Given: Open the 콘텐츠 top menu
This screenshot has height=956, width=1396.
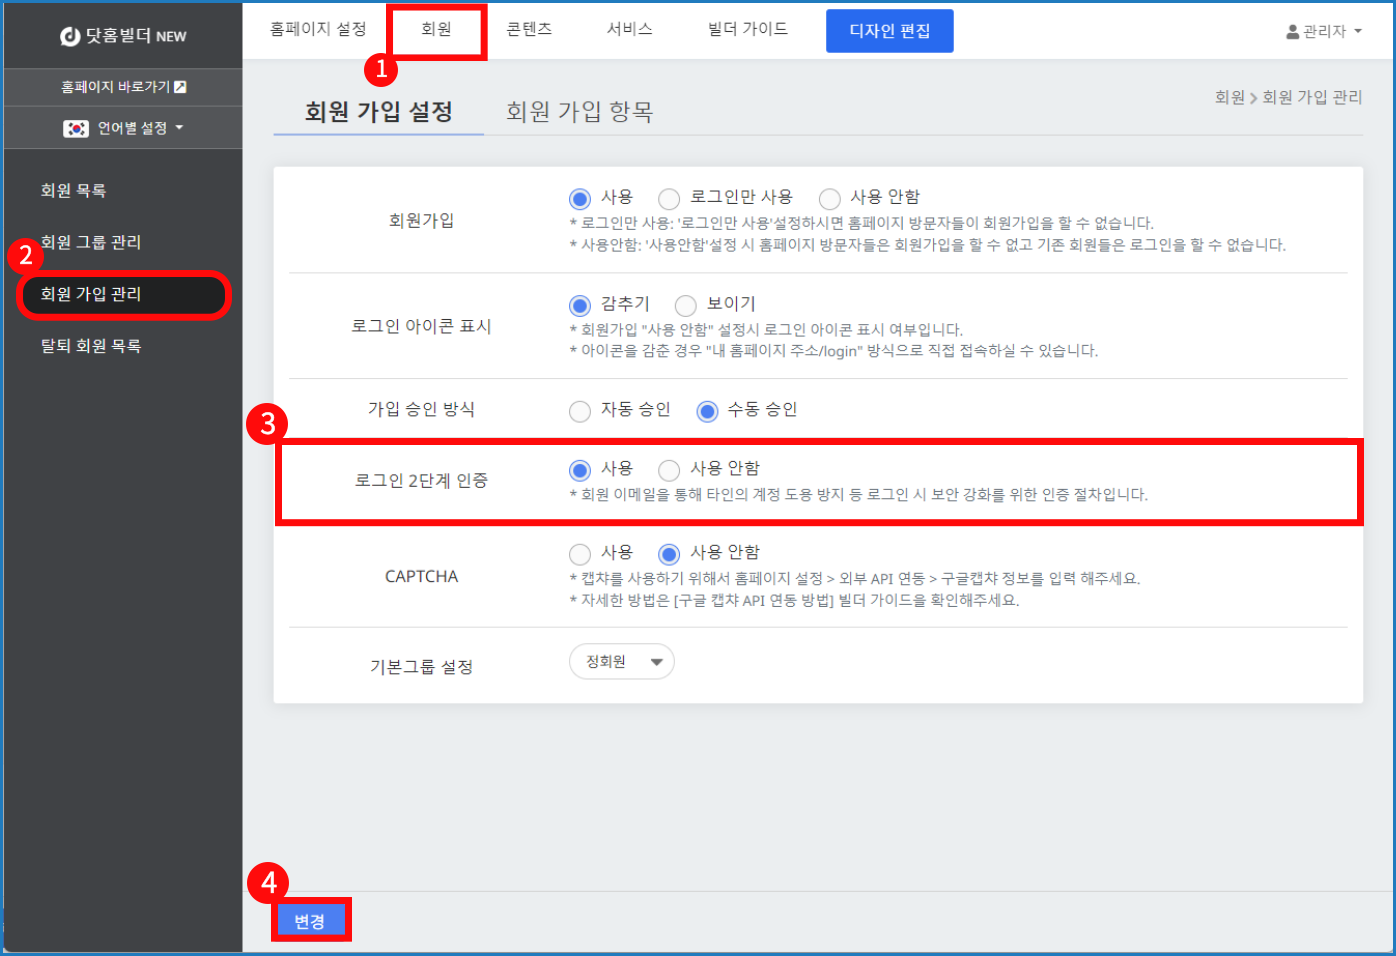Looking at the screenshot, I should coord(529,30).
